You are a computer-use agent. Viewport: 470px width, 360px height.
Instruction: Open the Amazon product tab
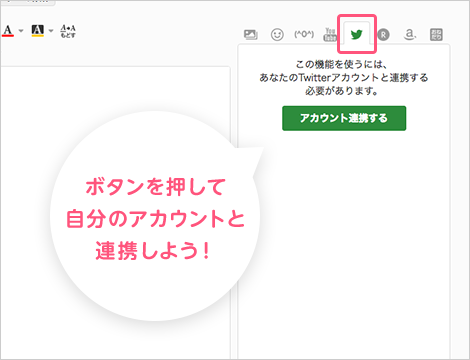410,34
